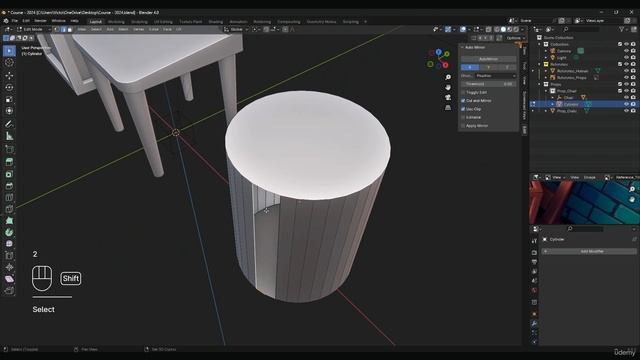Hide Camera object in outliner
The width and height of the screenshot is (640, 360).
coord(626,51)
